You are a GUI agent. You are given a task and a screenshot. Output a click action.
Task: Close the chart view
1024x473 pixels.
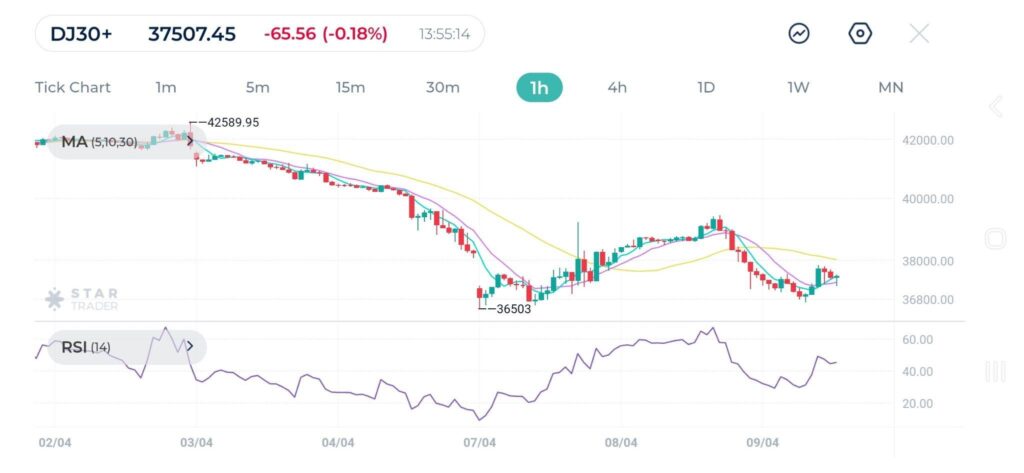click(x=919, y=33)
